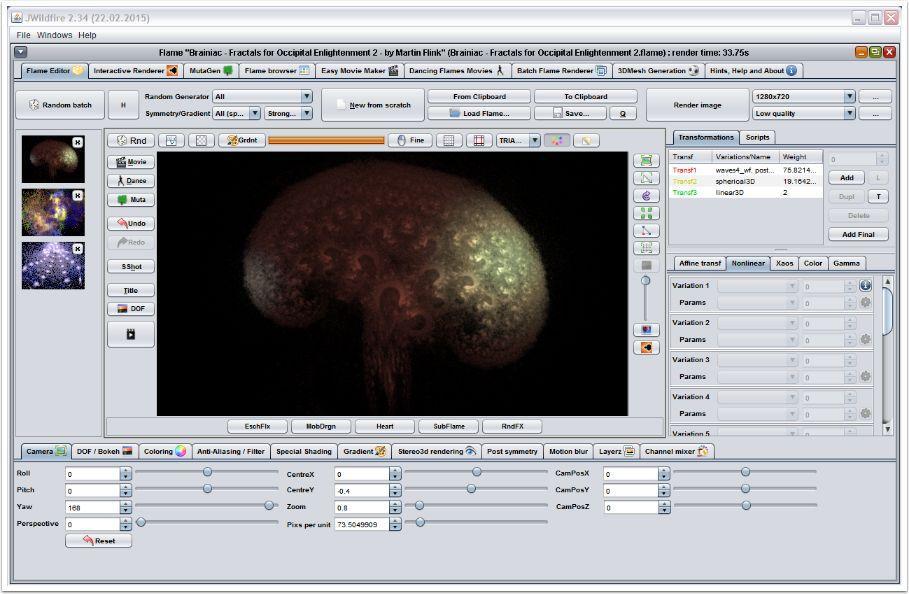The image size is (909, 594).
Task: Toggle the four green squares icon
Action: click(x=646, y=213)
